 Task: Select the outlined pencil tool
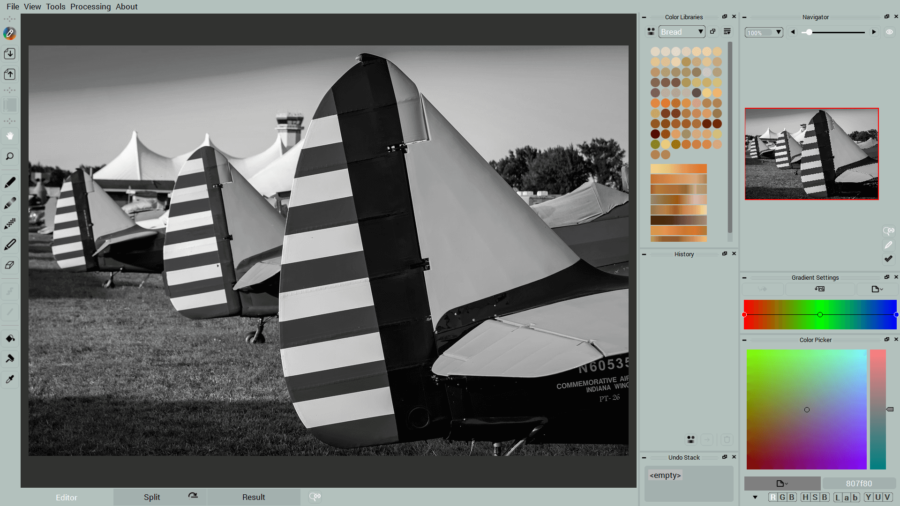(10, 244)
